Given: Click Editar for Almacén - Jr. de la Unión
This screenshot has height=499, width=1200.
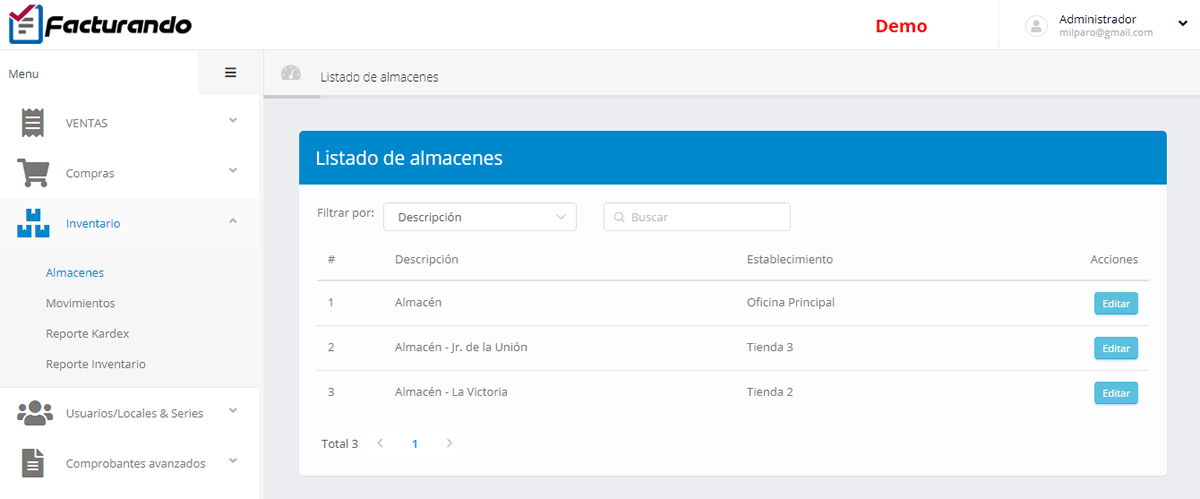Looking at the screenshot, I should [x=1115, y=348].
